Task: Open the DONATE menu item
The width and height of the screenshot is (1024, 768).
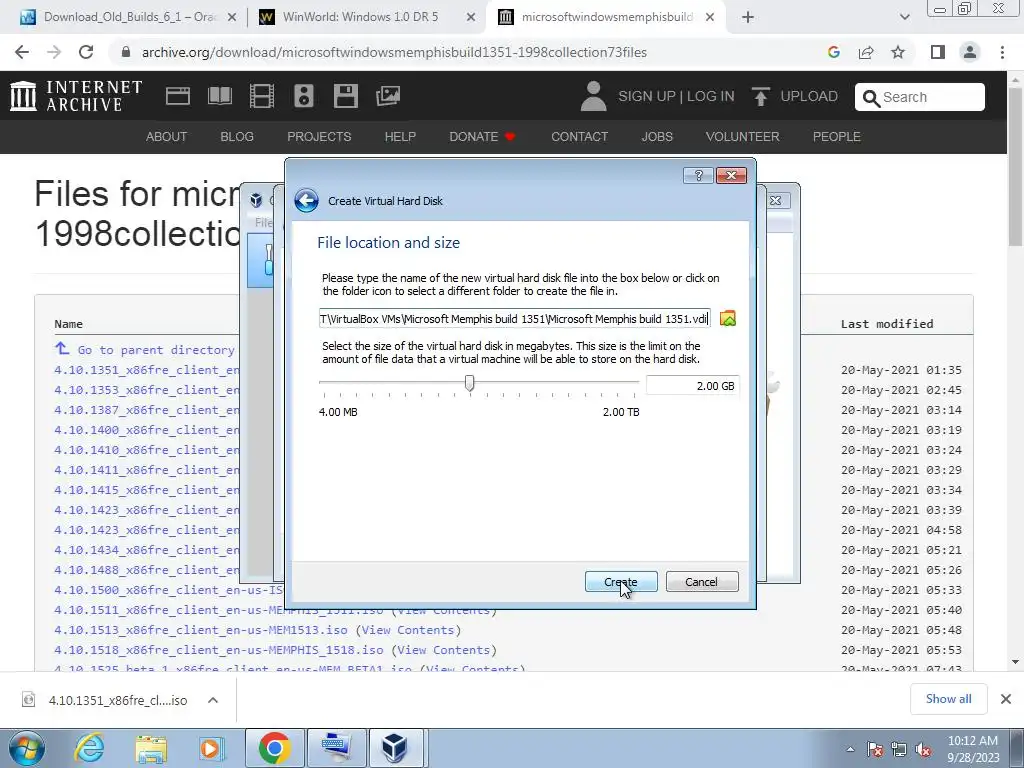Action: pyautogui.click(x=482, y=136)
